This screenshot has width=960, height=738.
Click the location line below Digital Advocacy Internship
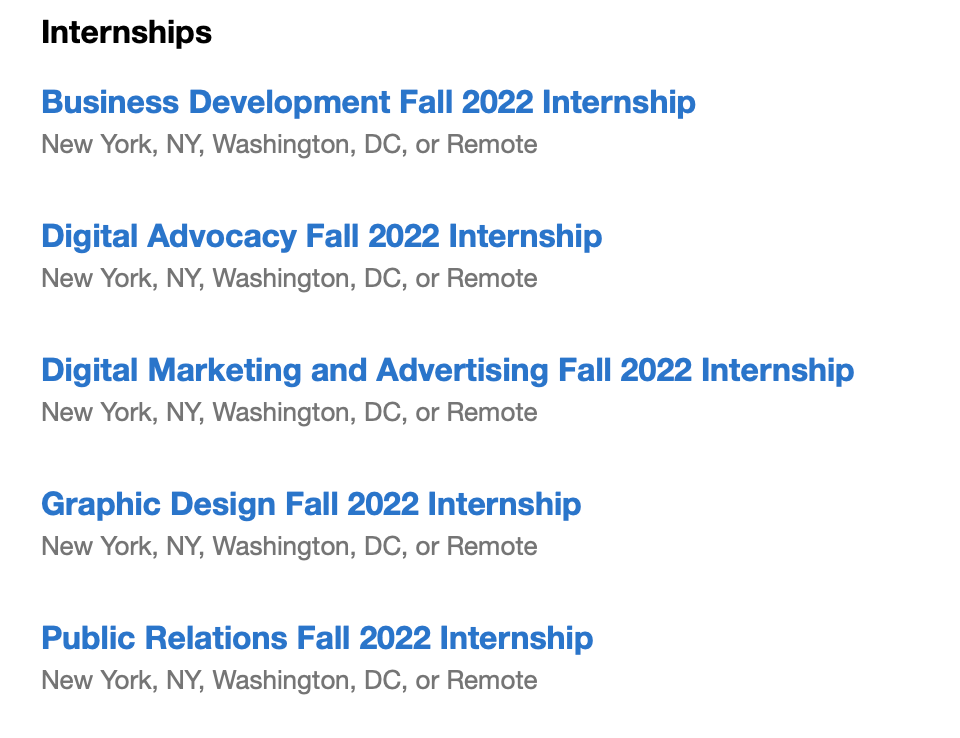(289, 279)
